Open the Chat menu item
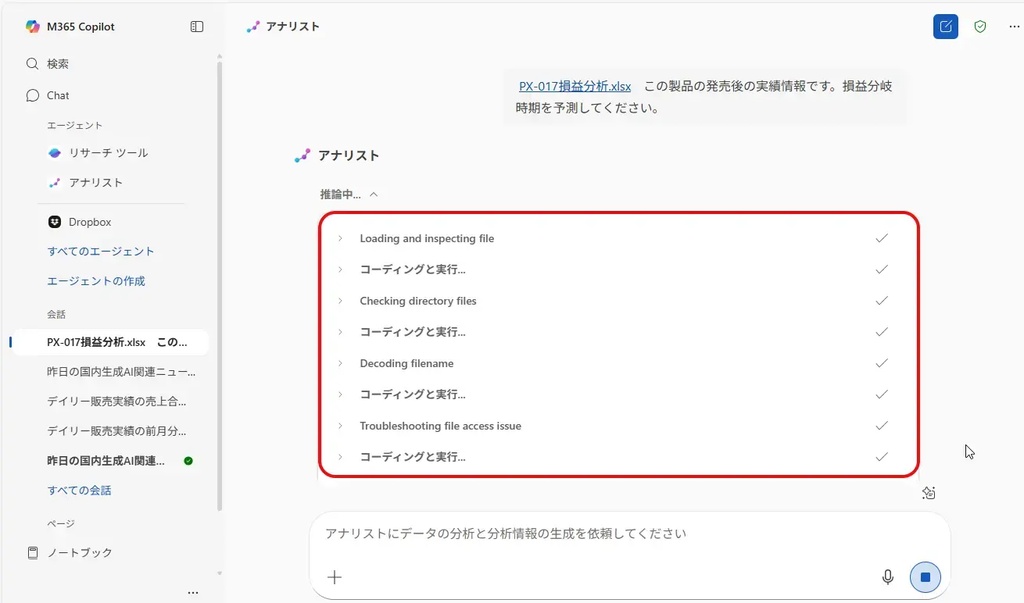Screen dimensions: 1024x603 point(58,96)
